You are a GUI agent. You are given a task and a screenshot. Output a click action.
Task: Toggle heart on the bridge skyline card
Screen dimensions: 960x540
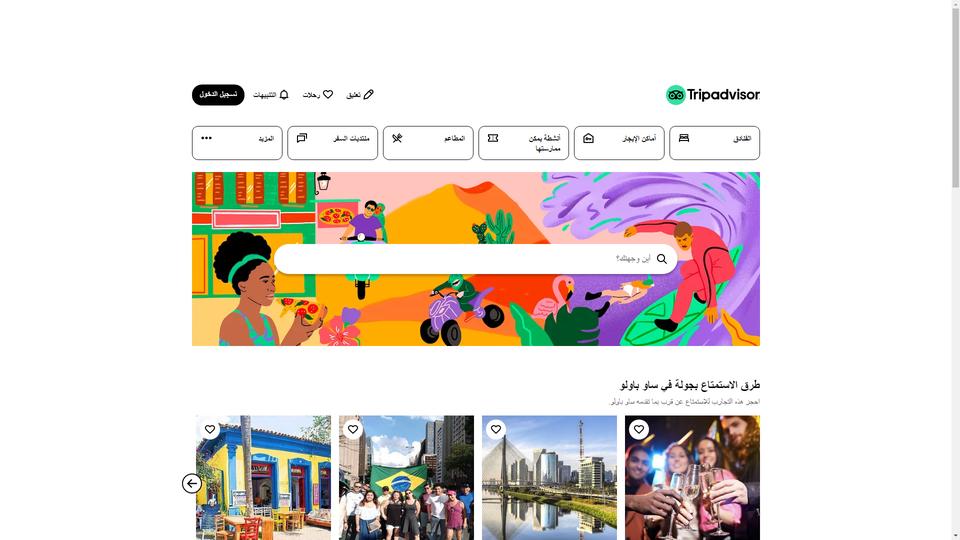click(496, 429)
